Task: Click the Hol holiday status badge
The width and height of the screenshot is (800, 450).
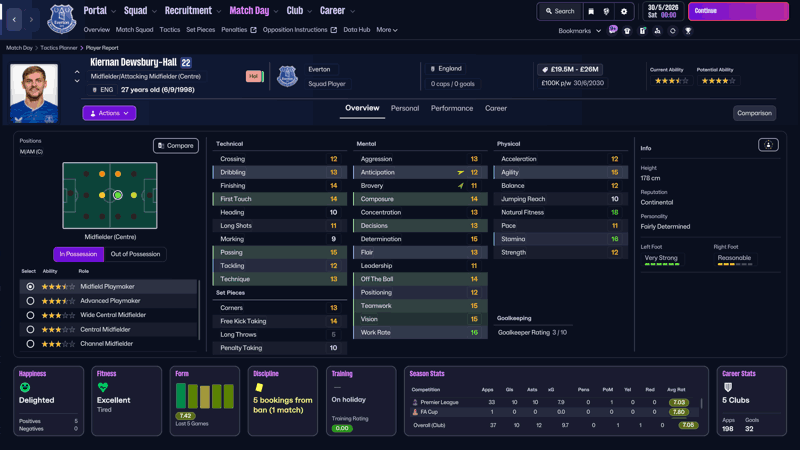Action: tap(253, 76)
